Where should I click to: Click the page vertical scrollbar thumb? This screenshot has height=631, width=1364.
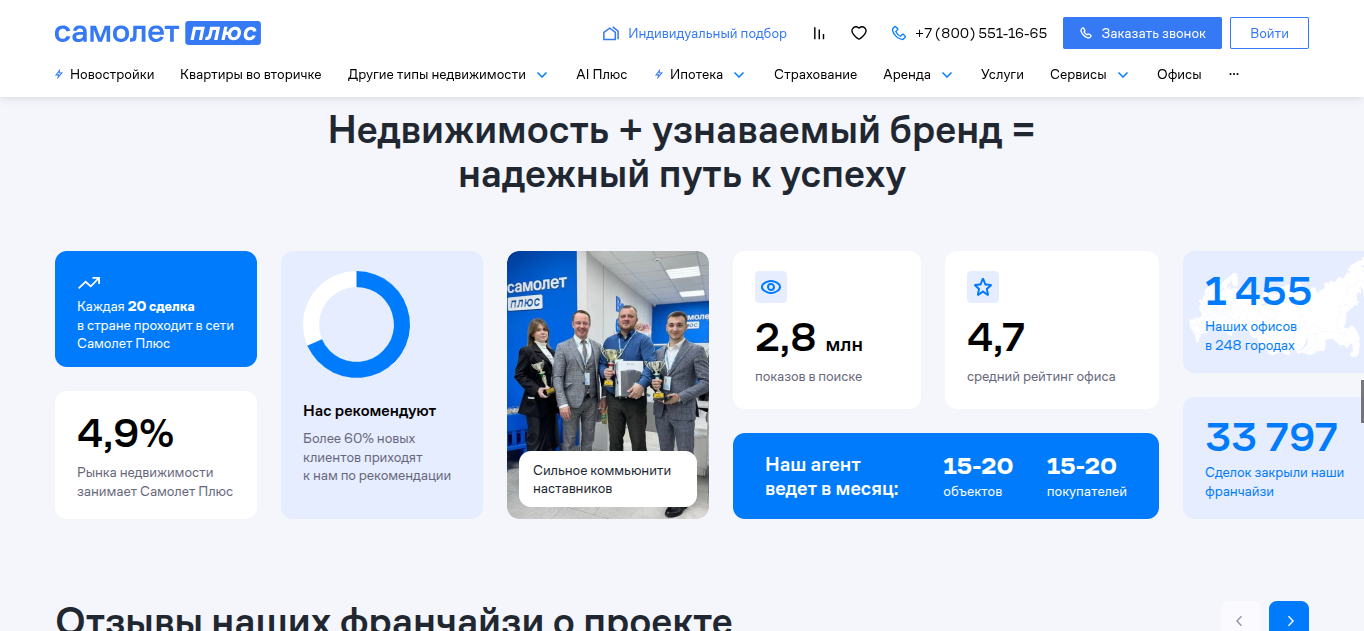[x=1361, y=400]
